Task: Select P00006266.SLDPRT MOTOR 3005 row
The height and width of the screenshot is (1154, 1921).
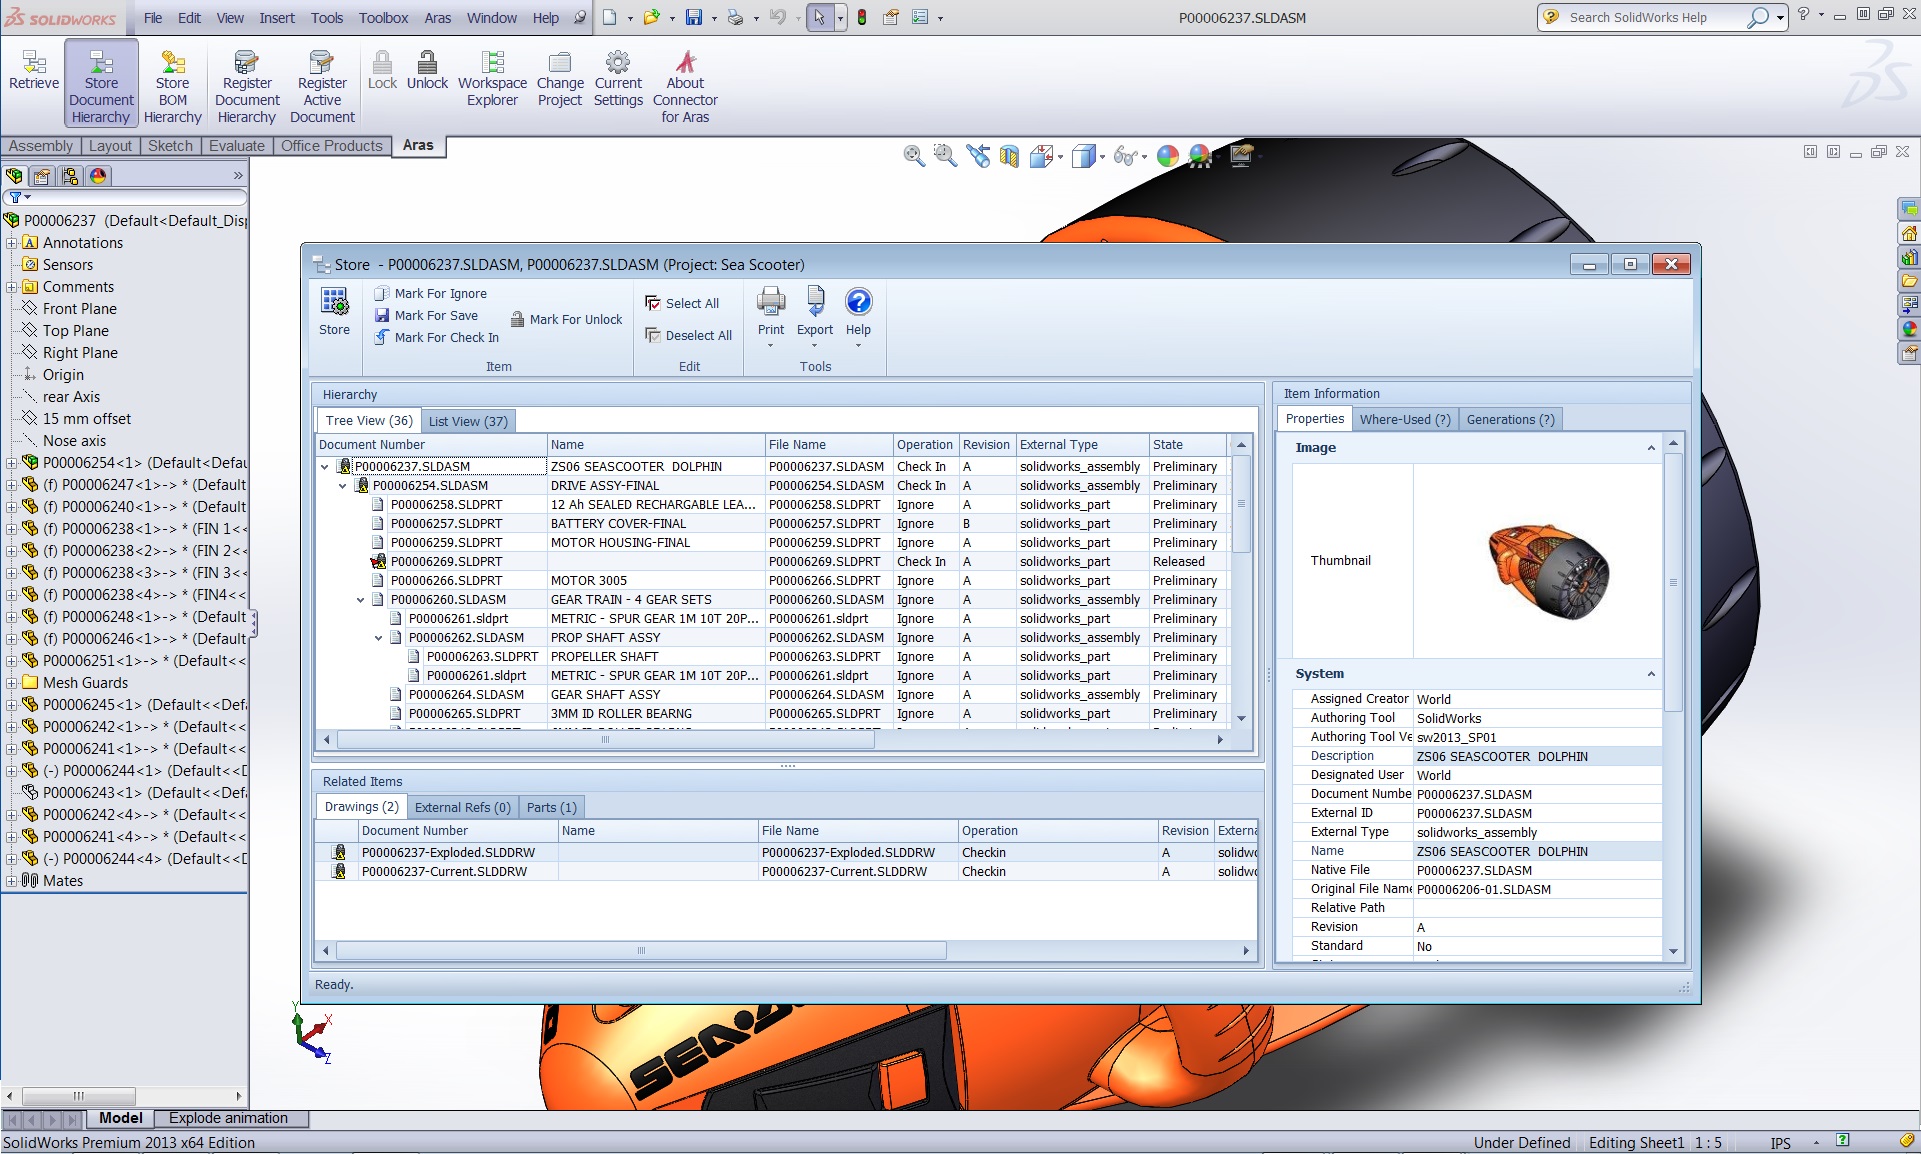Action: click(x=772, y=581)
